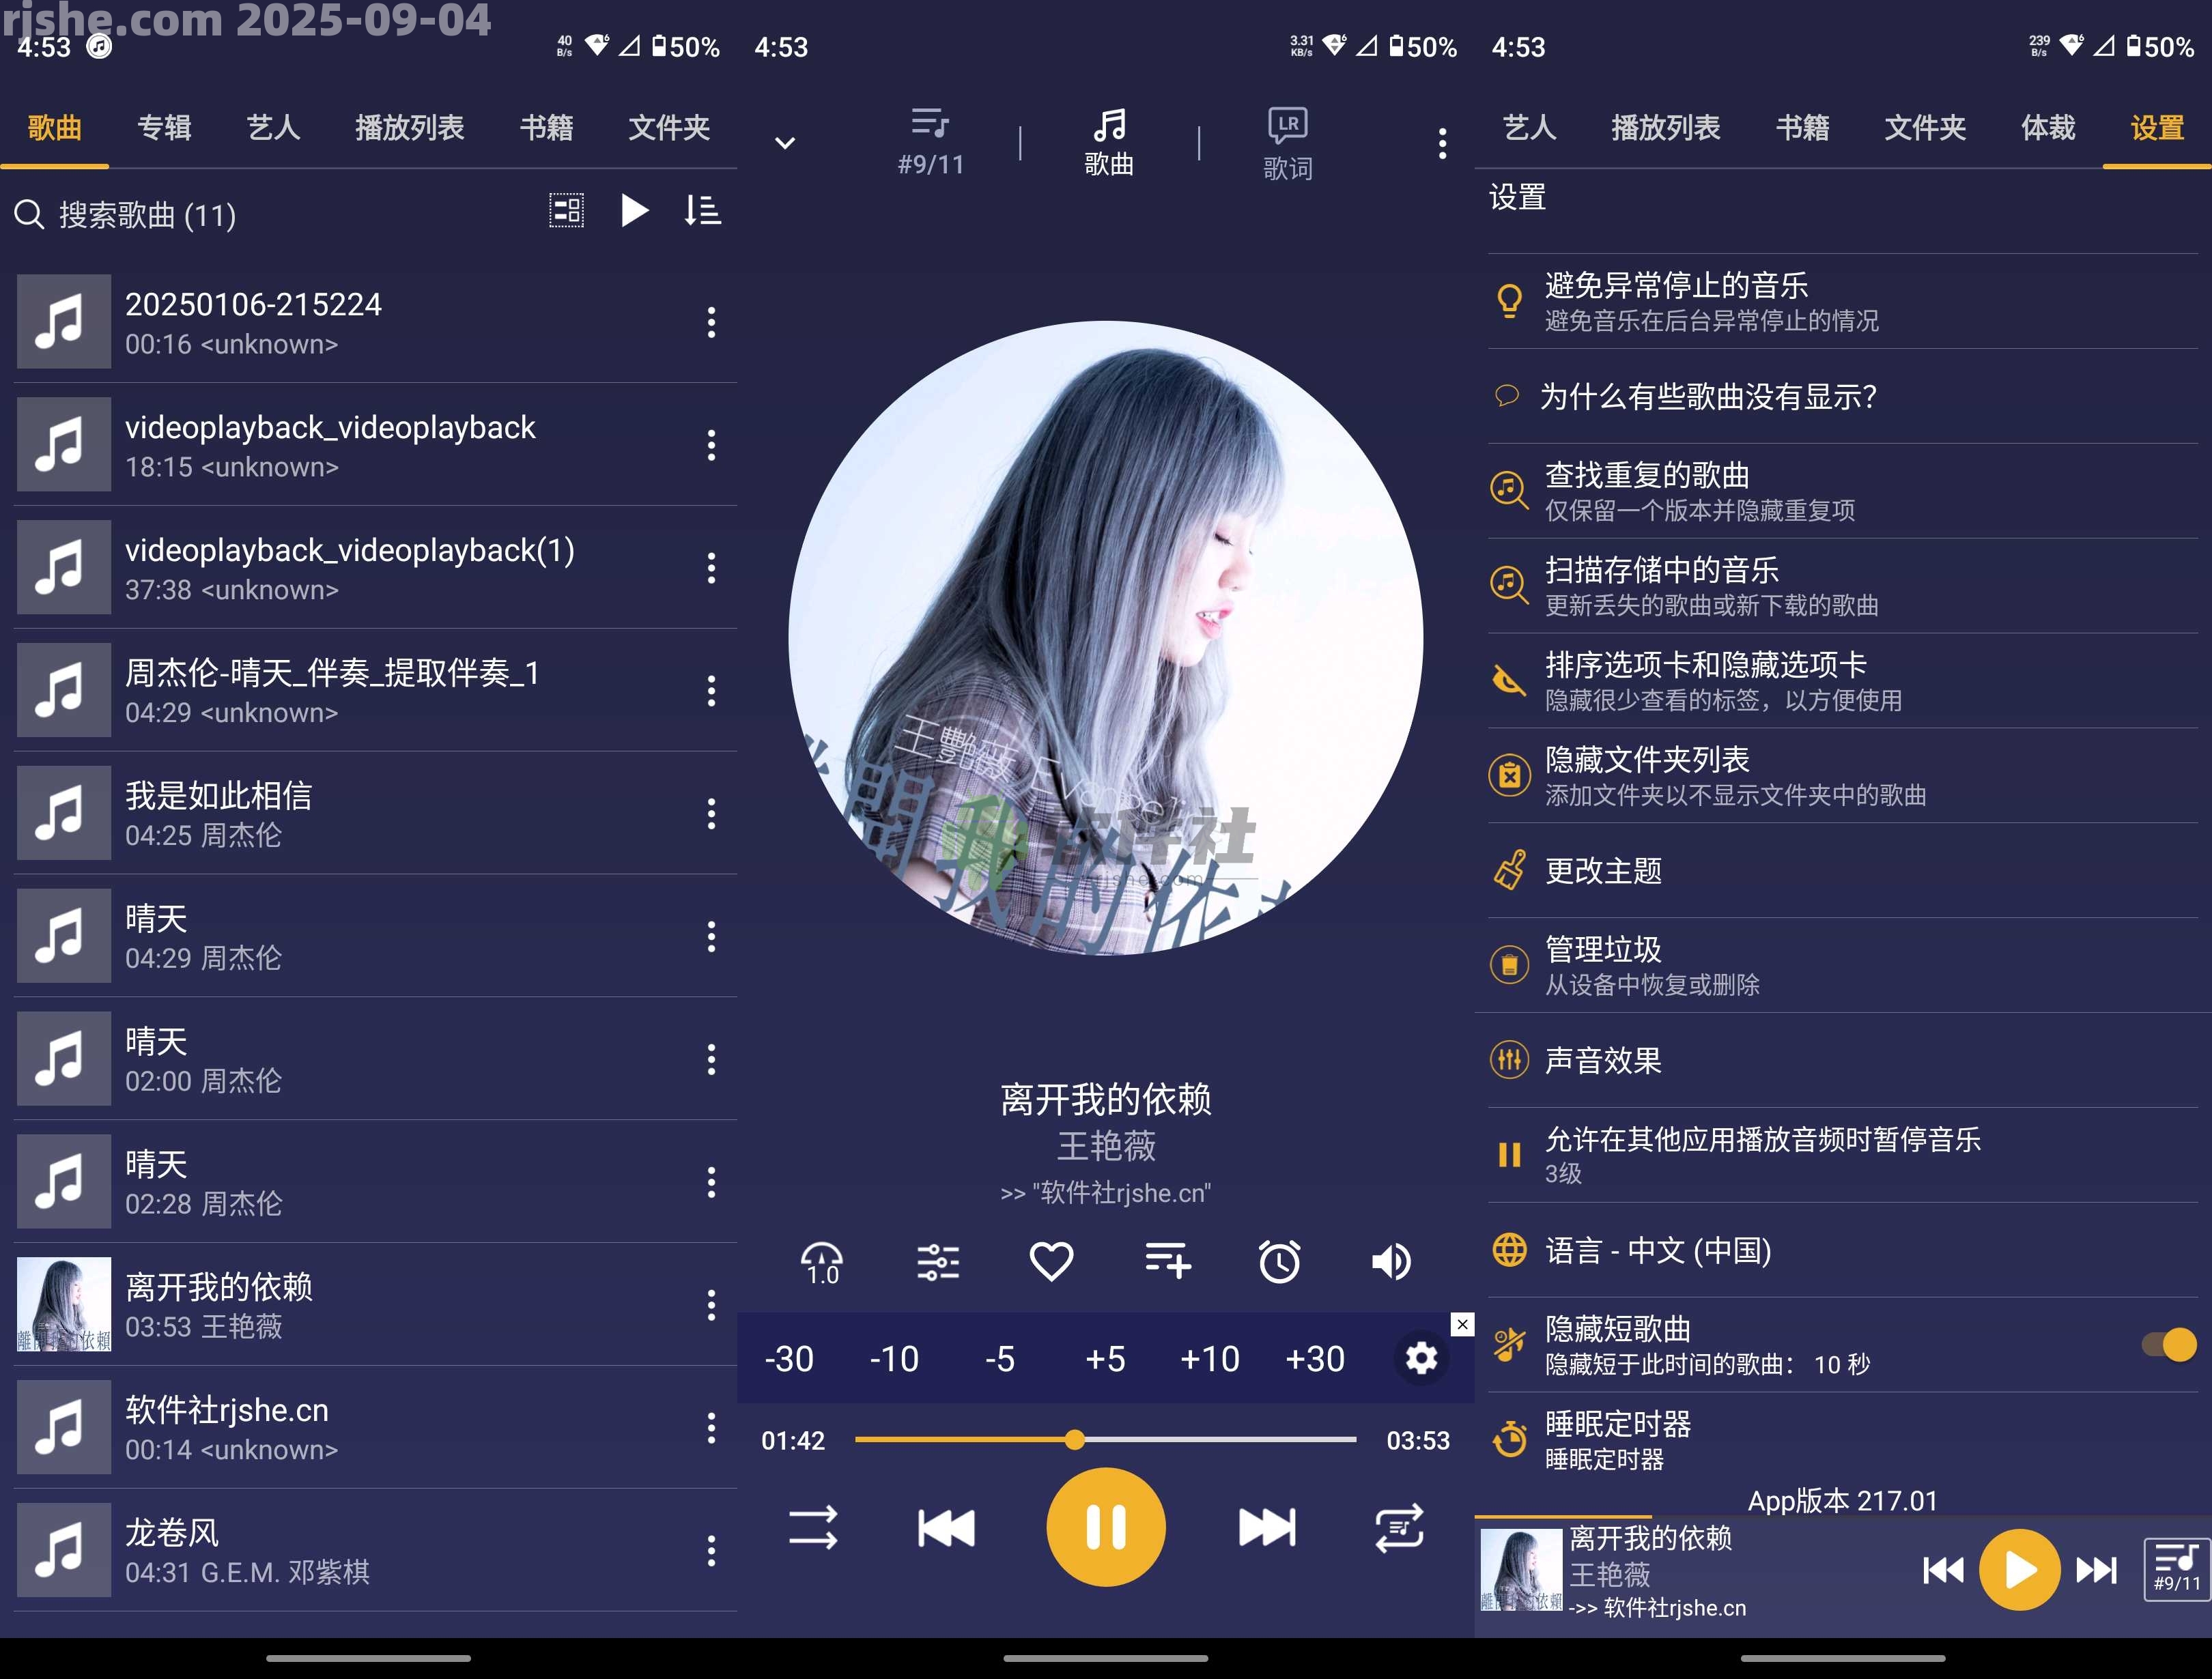Open the player overflow menu
This screenshot has width=2212, height=1679.
[x=1443, y=143]
